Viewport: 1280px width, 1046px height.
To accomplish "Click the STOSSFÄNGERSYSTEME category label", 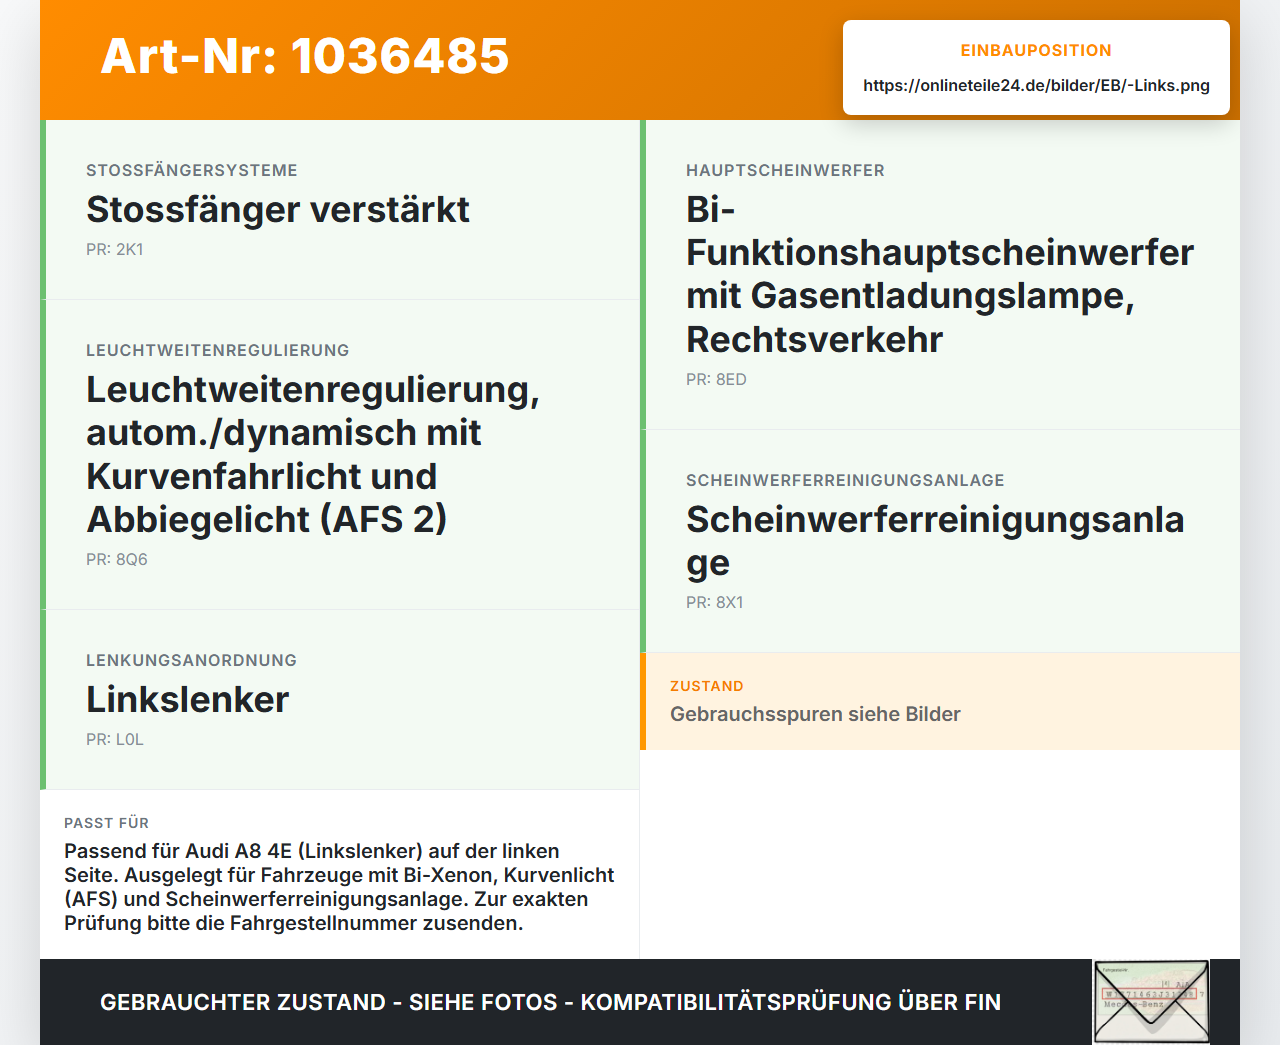I will [192, 171].
